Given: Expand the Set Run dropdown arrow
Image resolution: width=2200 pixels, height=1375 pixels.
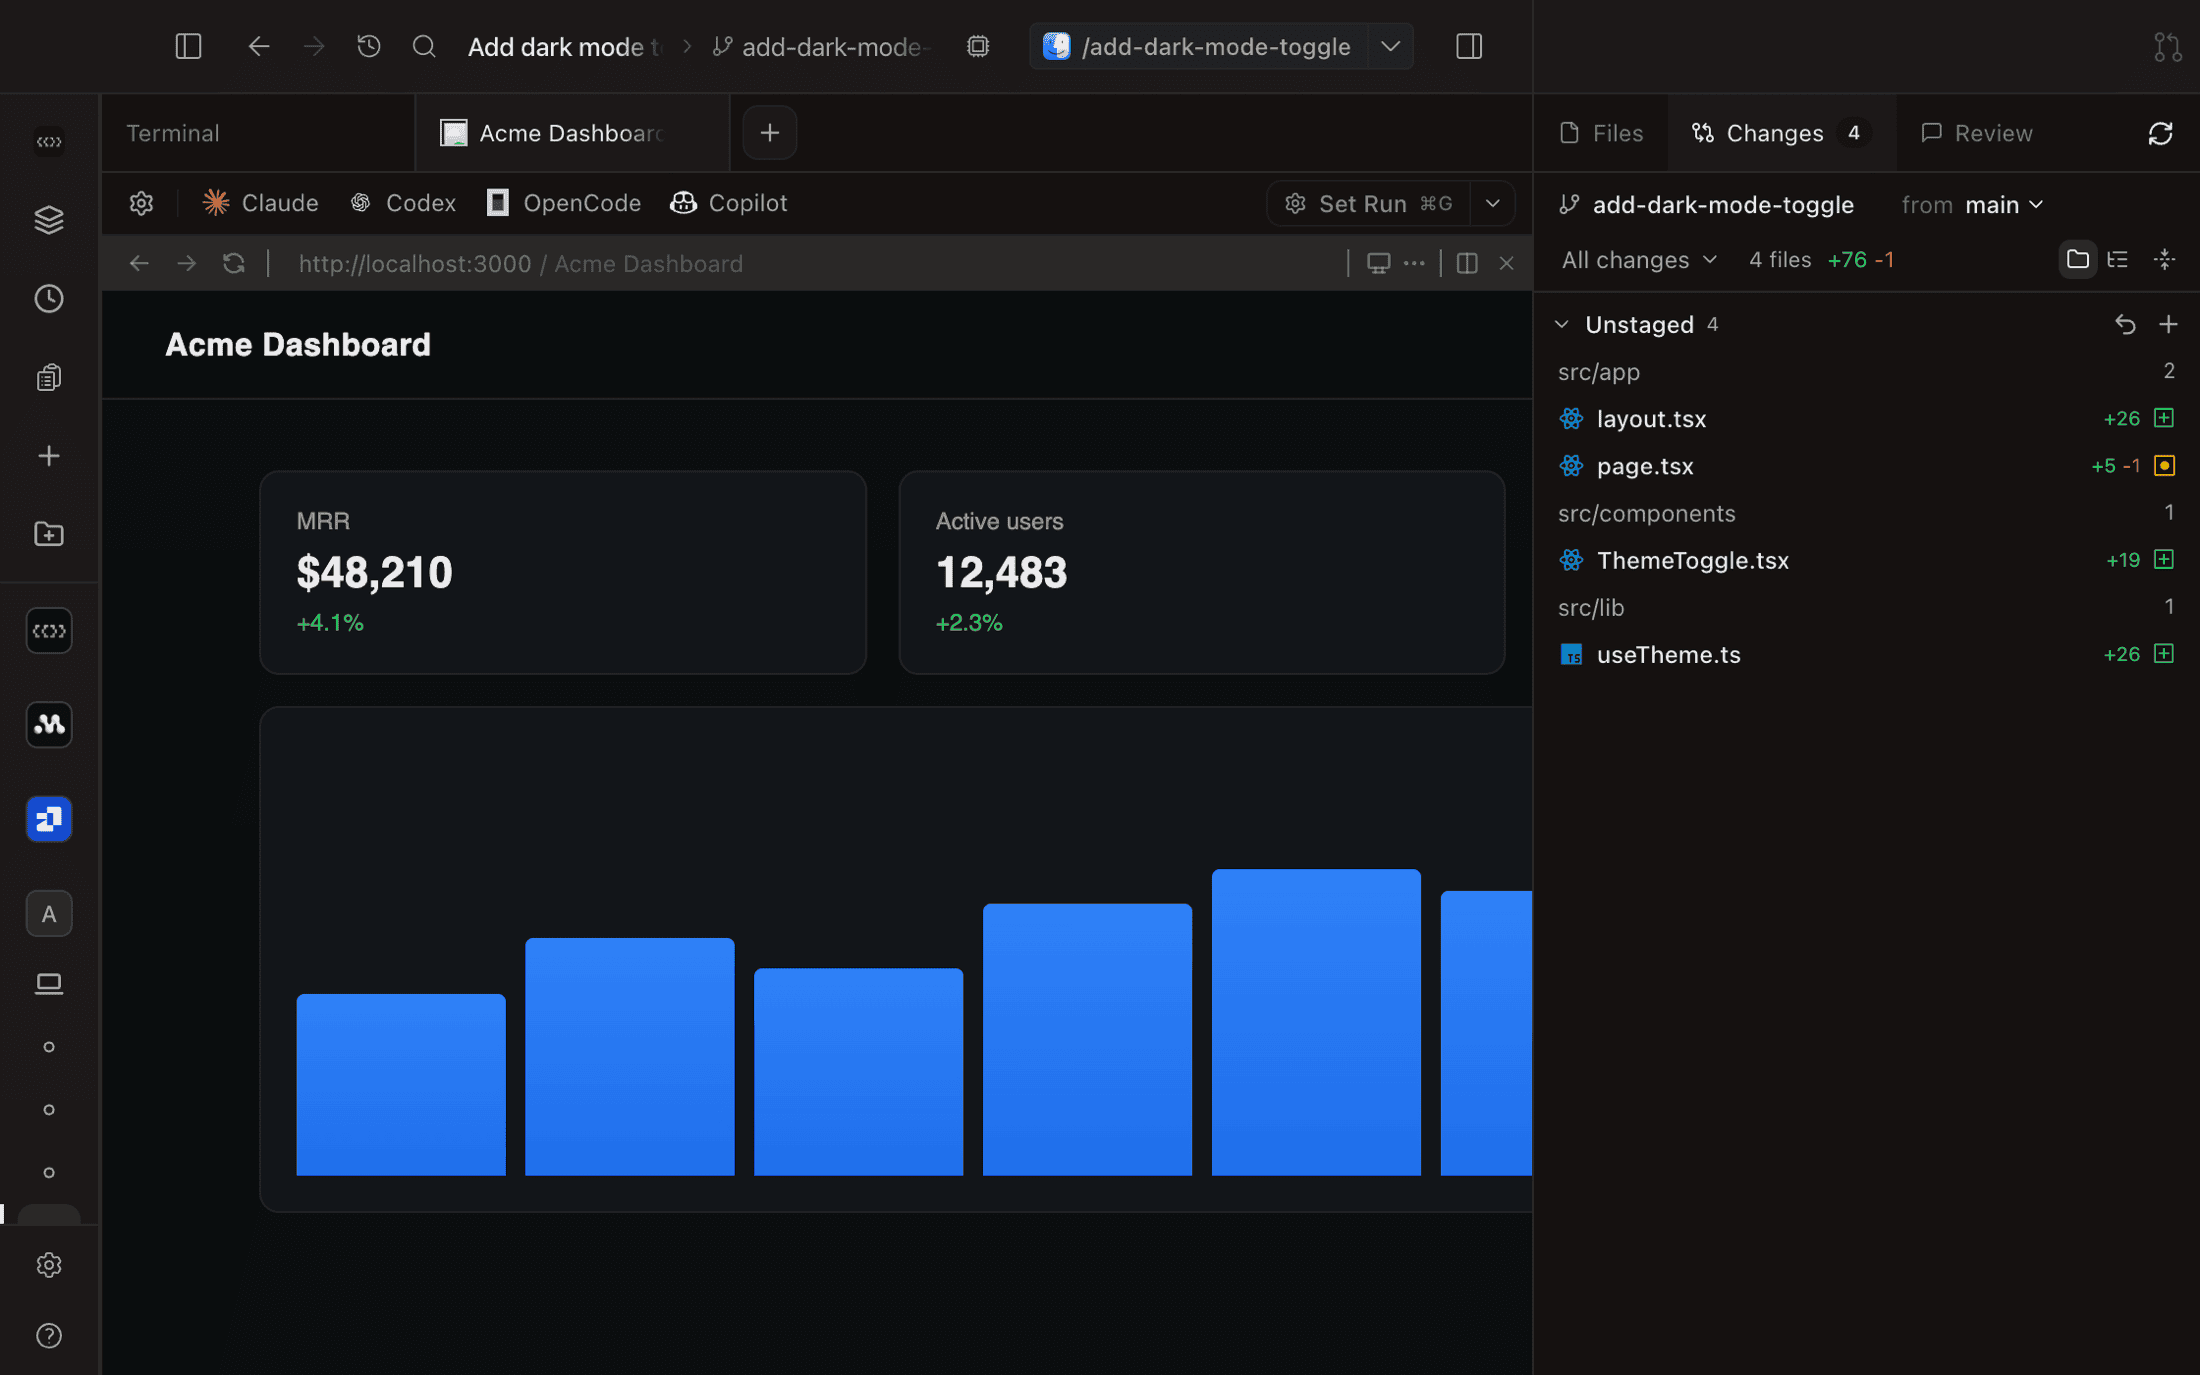Looking at the screenshot, I should (x=1492, y=203).
